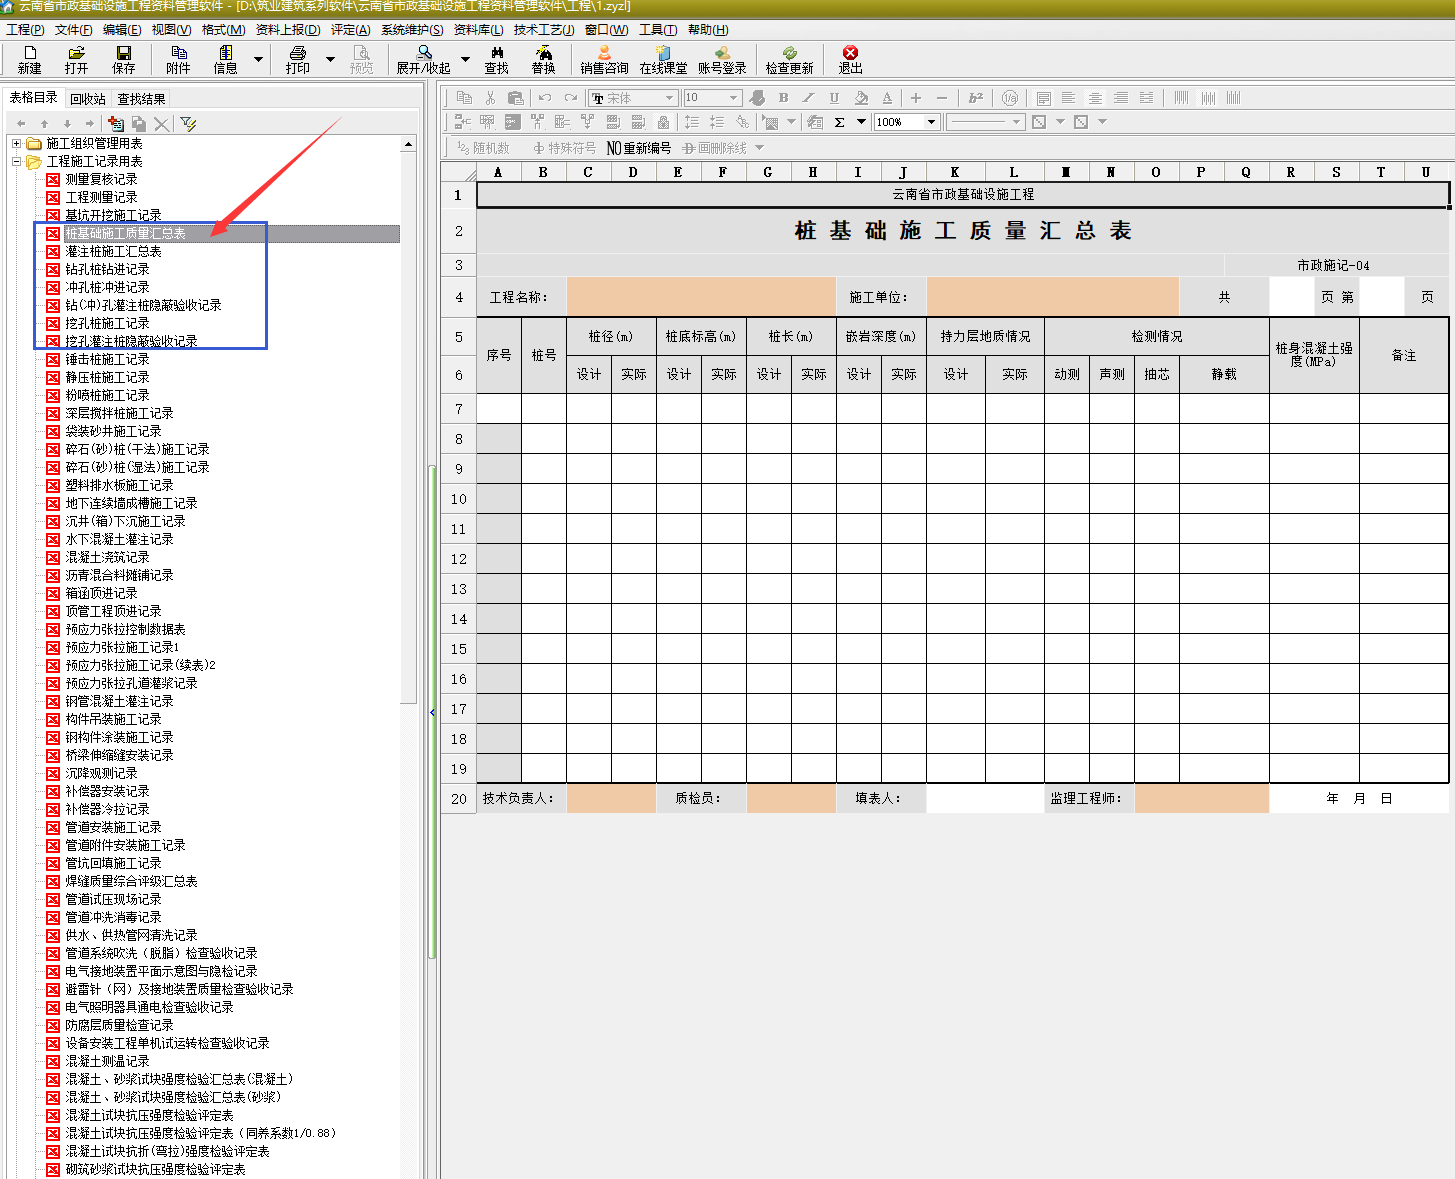Screen dimensions: 1455x1179
Task: Switch to the 查找结果 tab
Action: point(141,99)
